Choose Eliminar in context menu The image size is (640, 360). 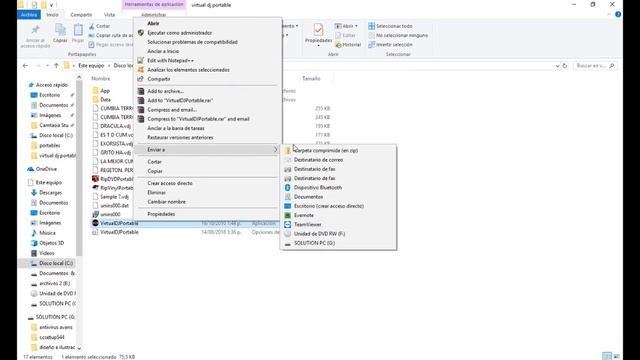point(156,193)
